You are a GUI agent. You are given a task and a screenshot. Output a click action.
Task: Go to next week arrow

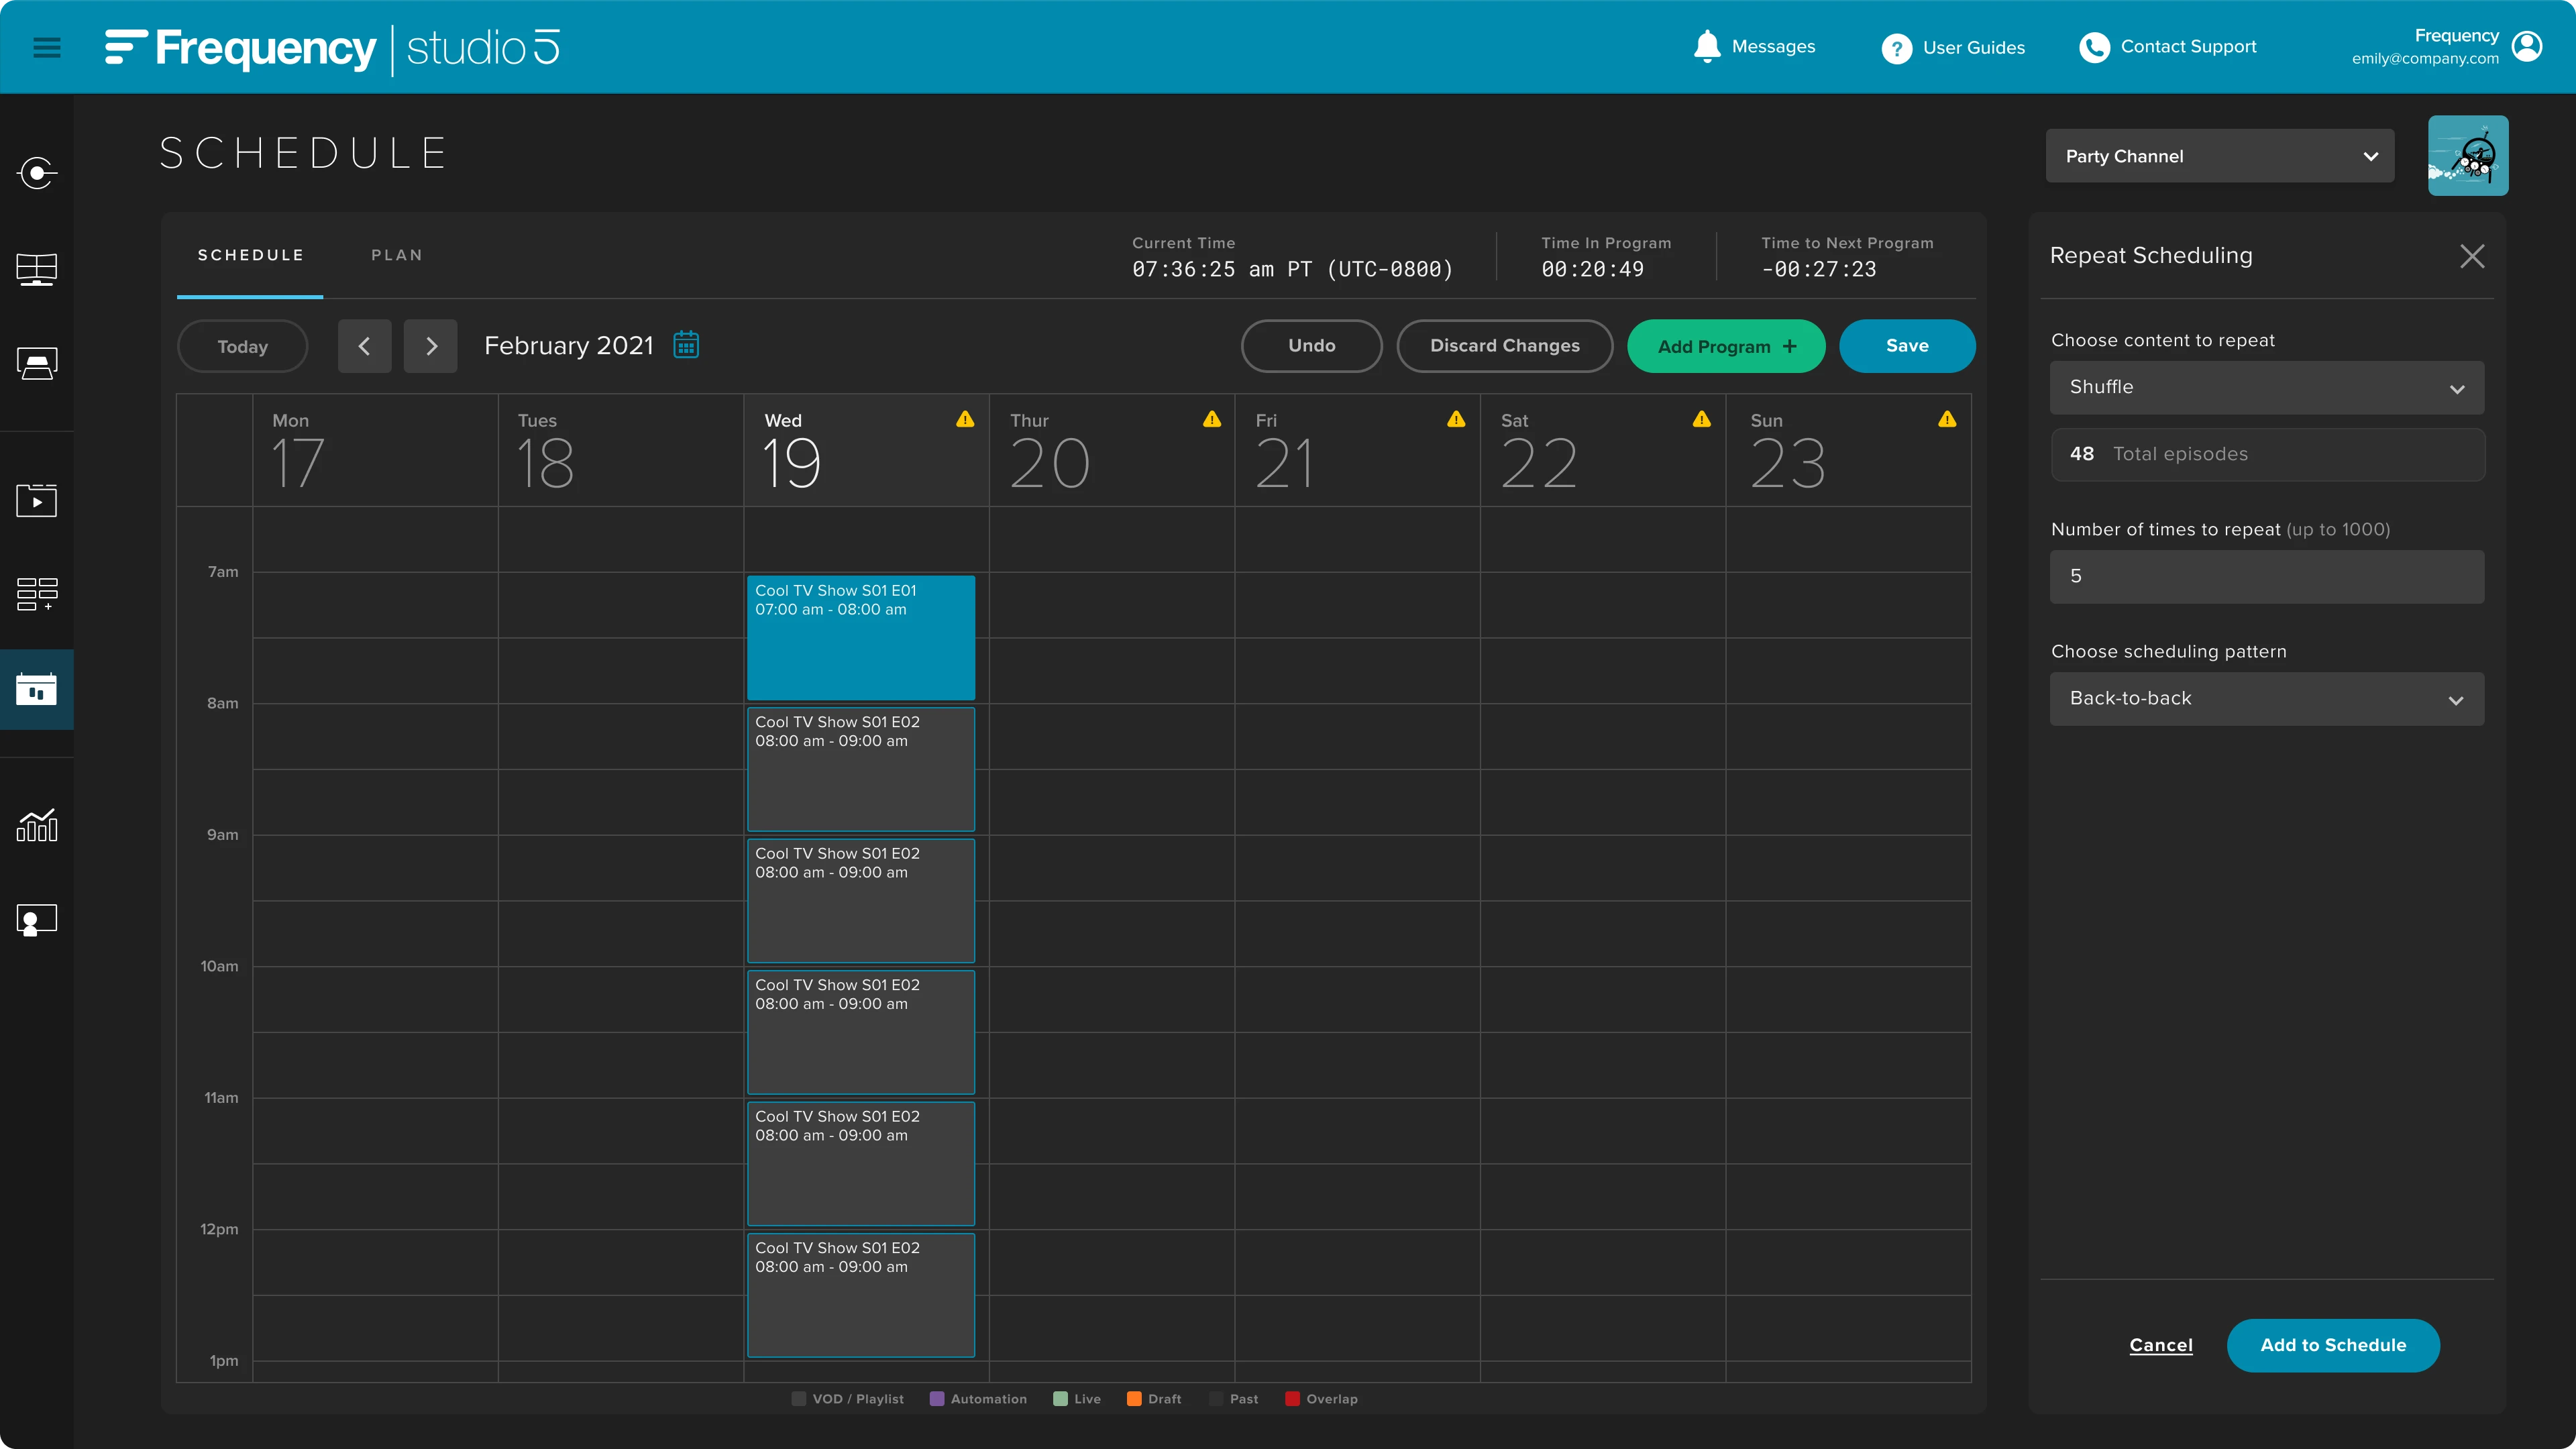point(431,346)
